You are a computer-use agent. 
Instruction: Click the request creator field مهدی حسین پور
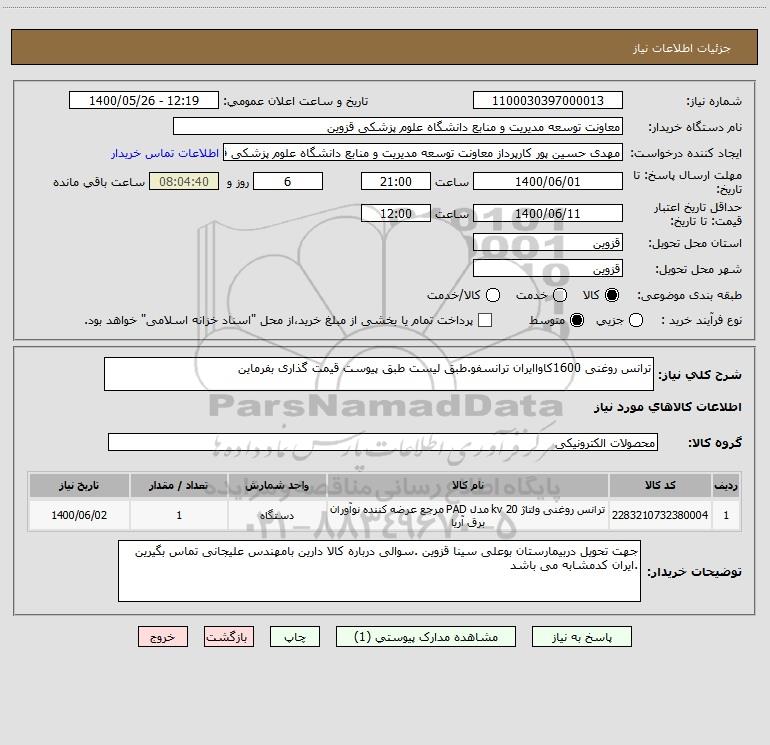point(423,152)
